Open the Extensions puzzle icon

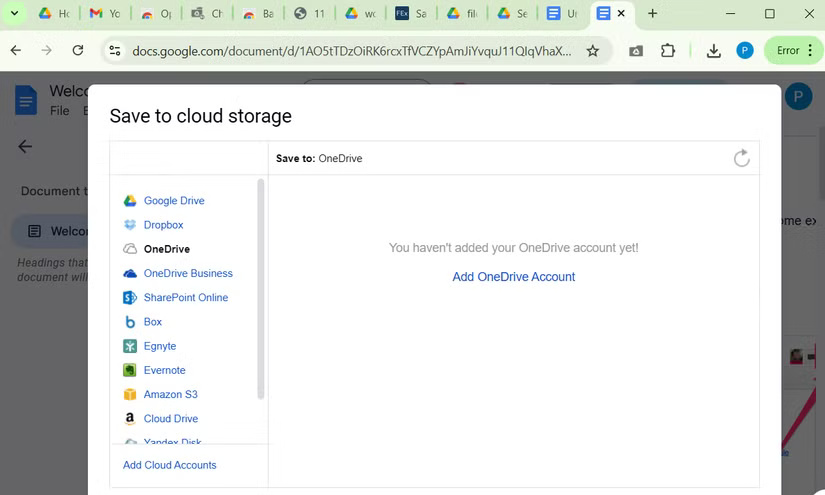click(x=669, y=50)
